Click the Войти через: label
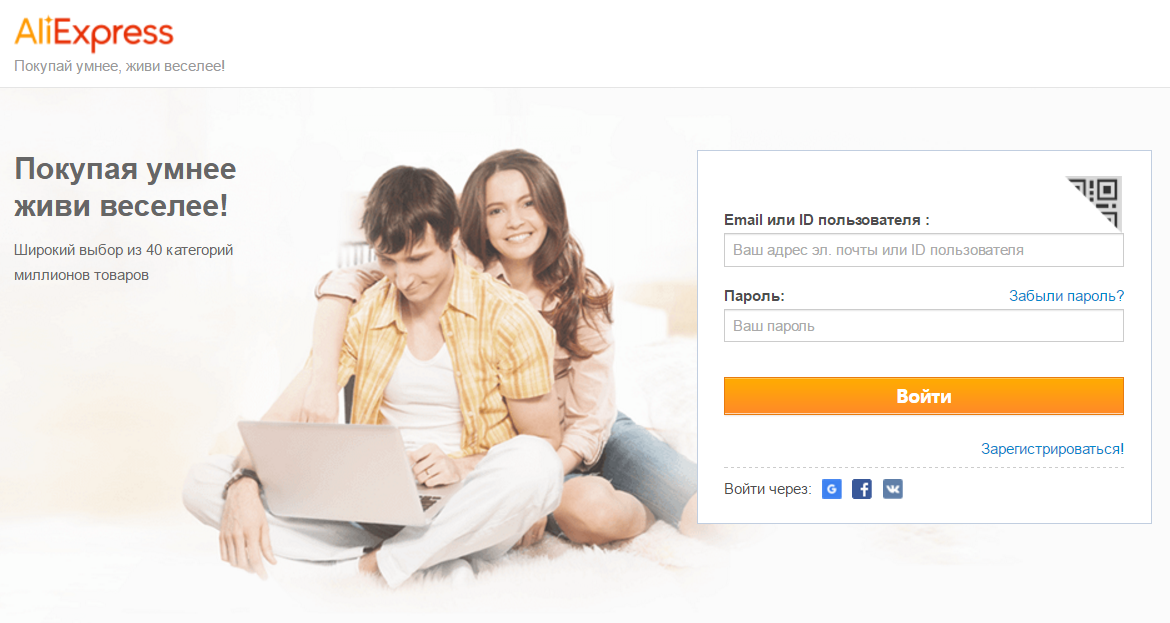 click(767, 489)
